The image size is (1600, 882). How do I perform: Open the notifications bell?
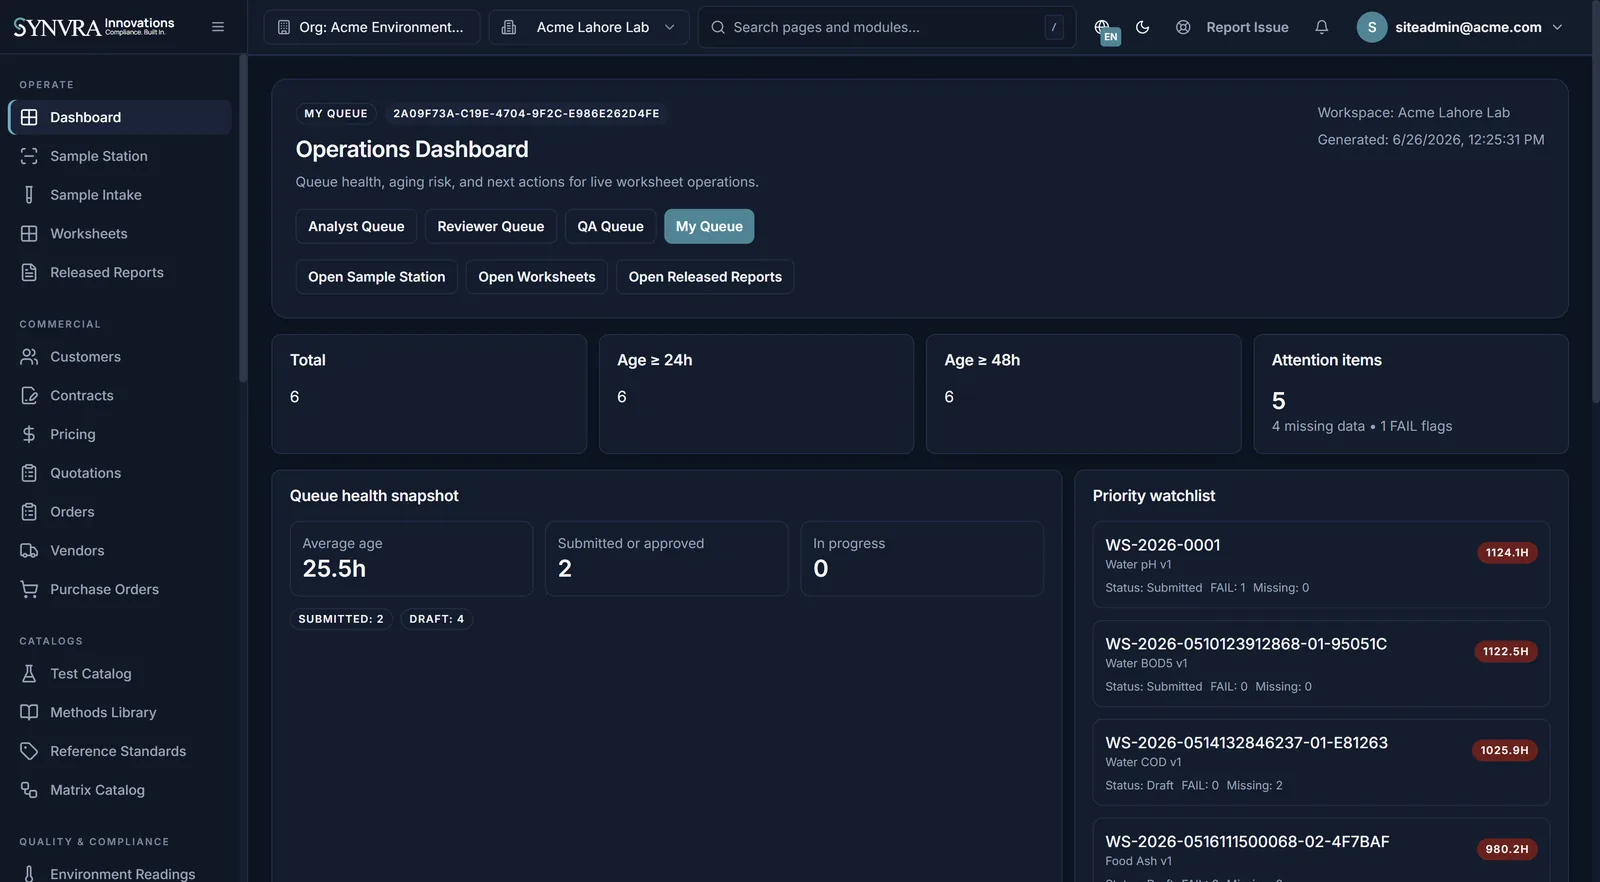(1321, 27)
